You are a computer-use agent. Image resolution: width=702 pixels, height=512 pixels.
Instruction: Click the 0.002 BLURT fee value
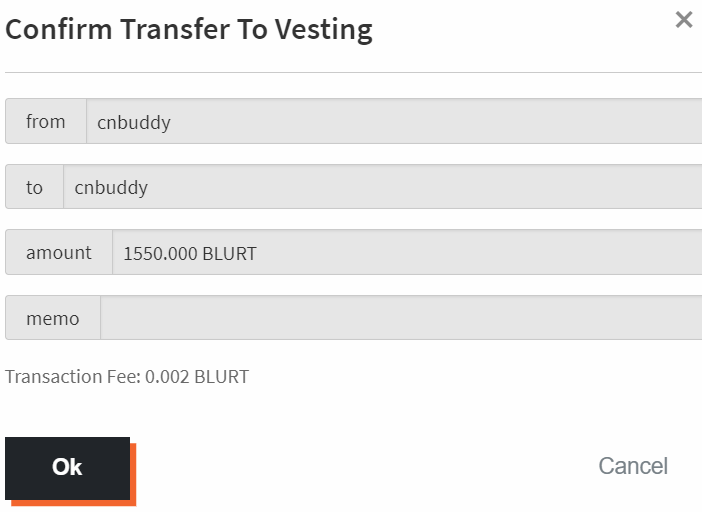tap(197, 377)
